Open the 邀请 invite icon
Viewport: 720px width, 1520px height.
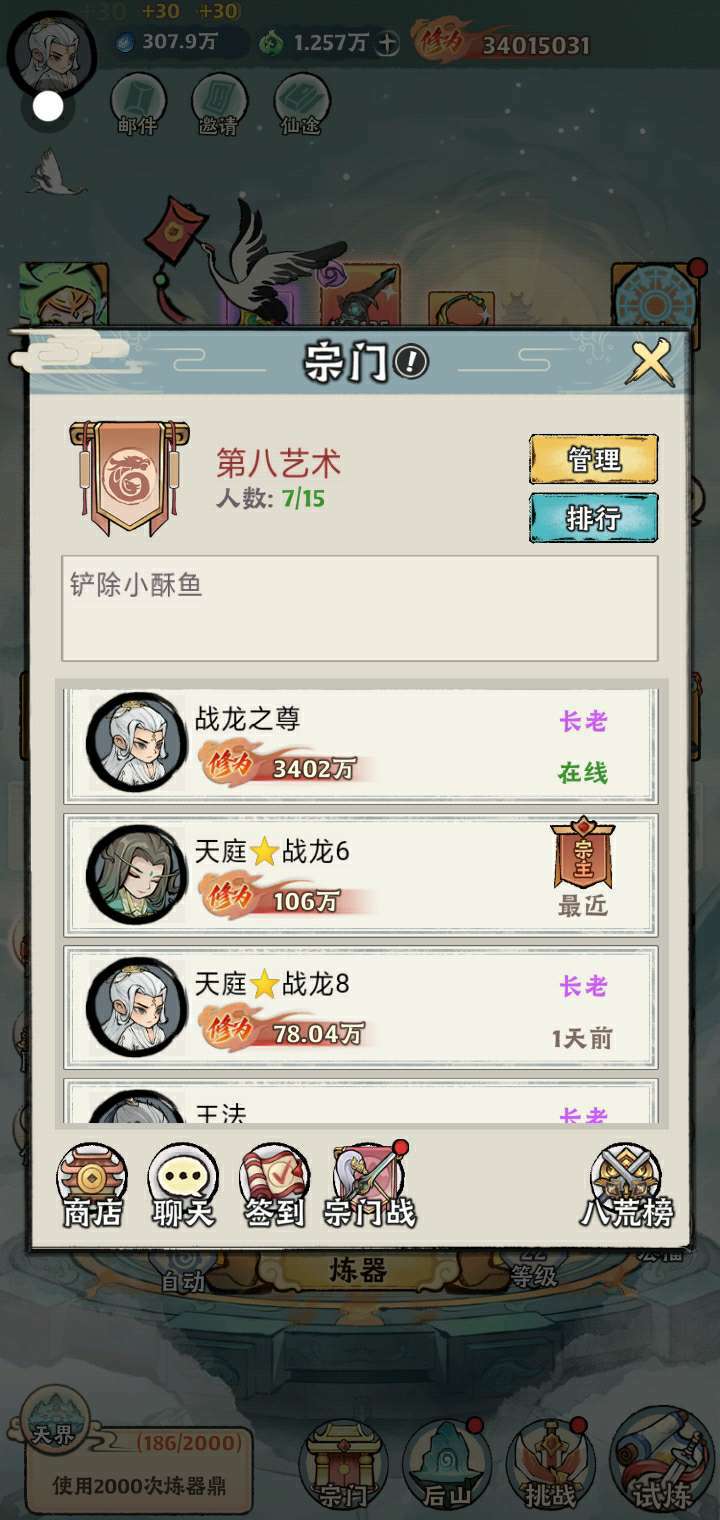220,104
